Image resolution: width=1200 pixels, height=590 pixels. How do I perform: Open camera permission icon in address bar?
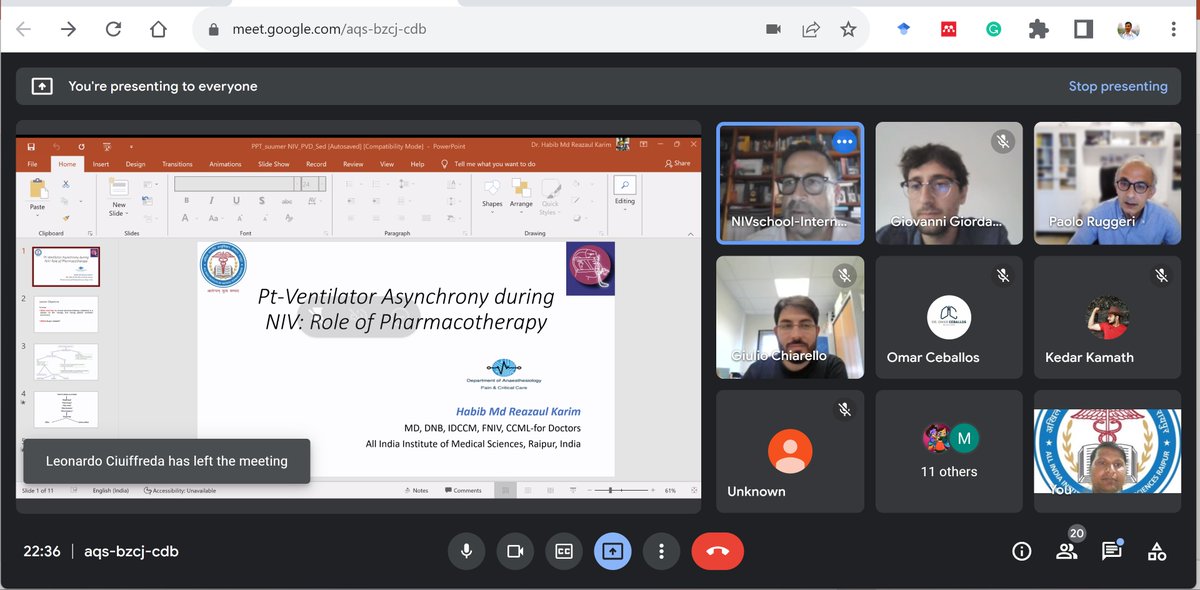[x=773, y=29]
